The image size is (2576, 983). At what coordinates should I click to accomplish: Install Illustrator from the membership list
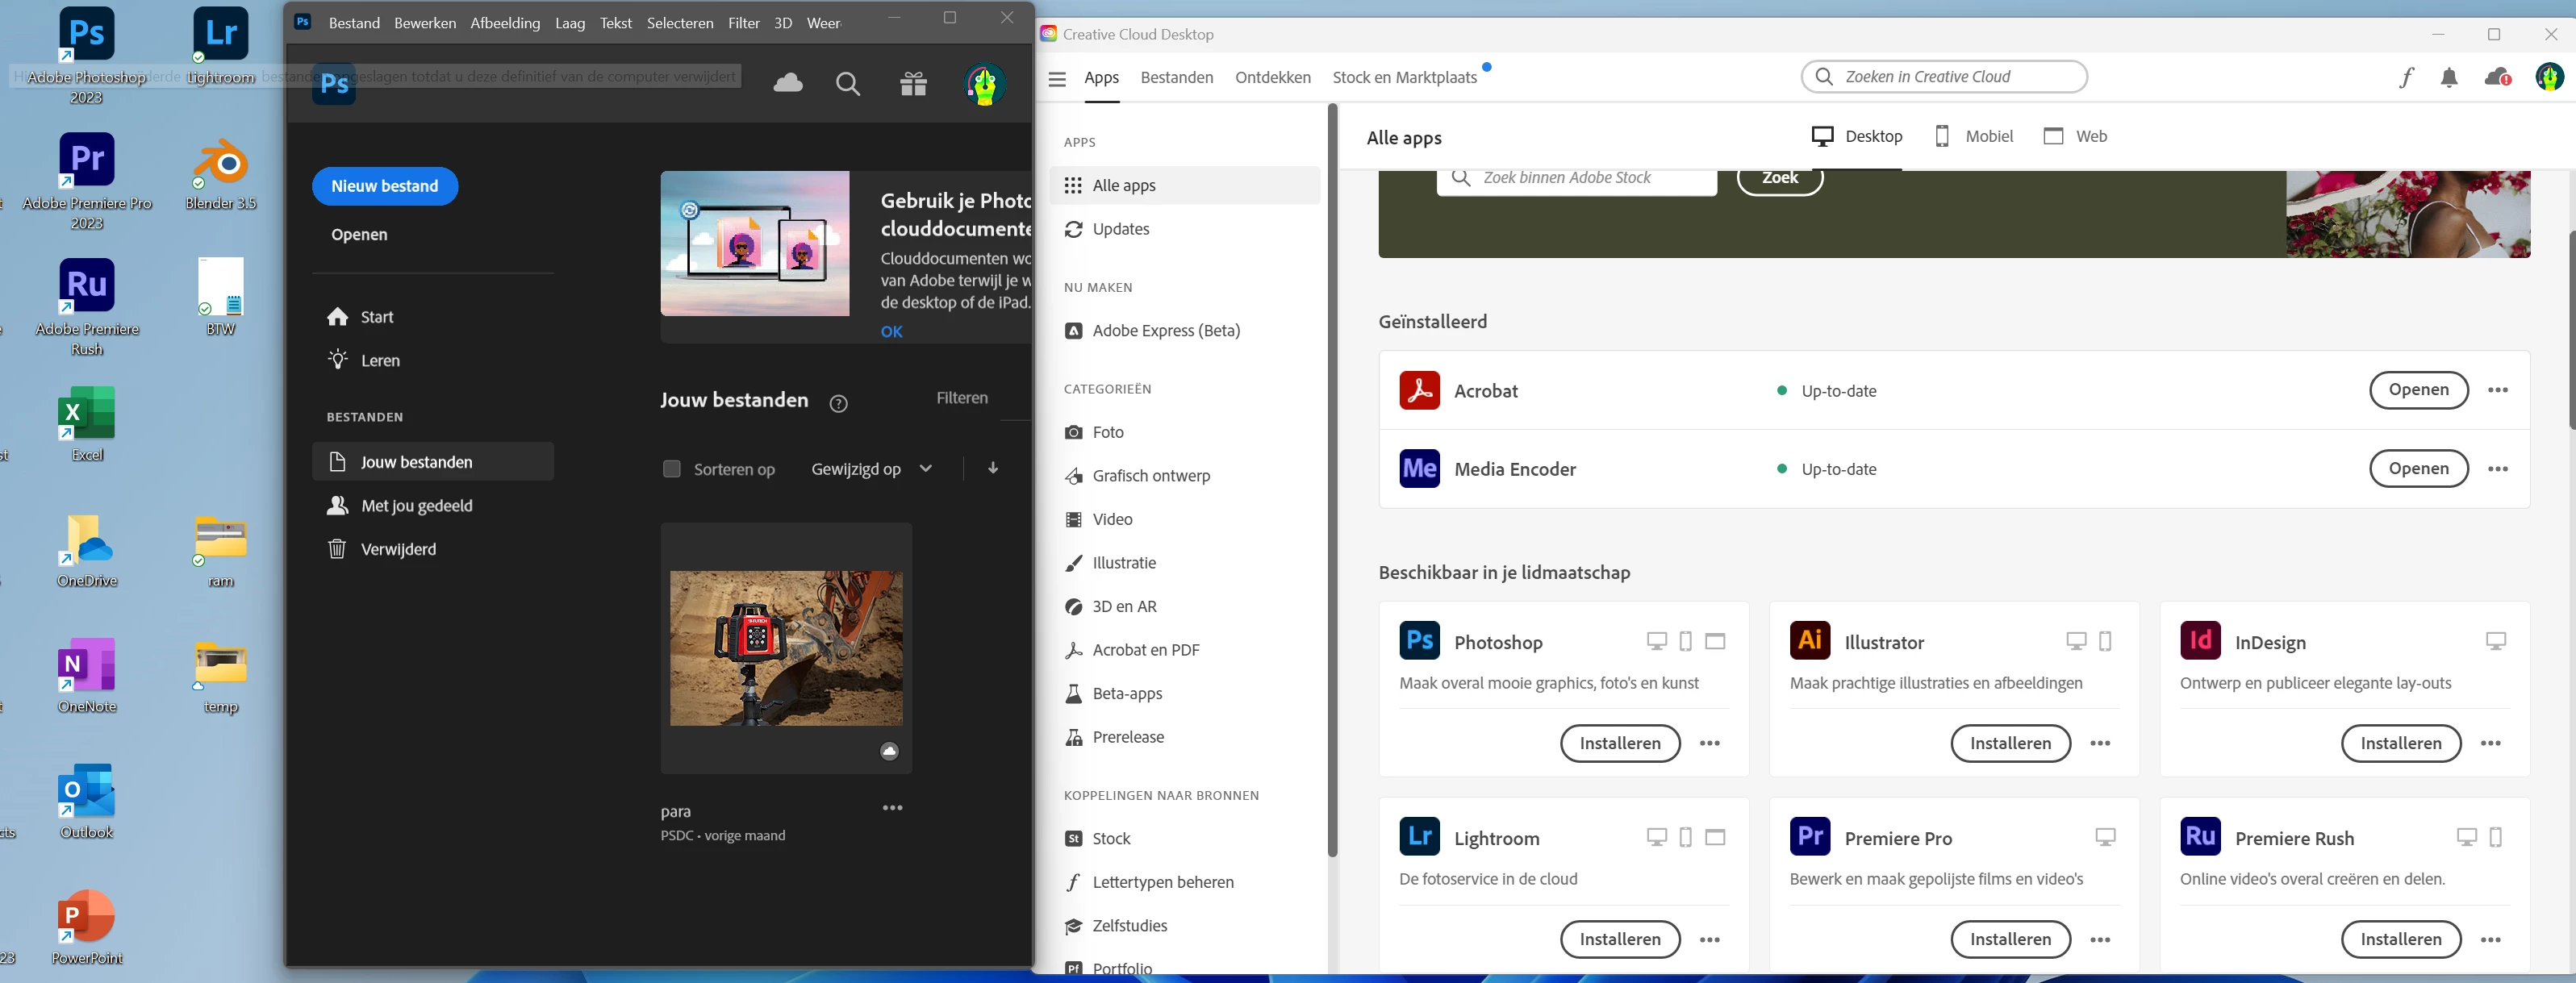coord(2010,743)
